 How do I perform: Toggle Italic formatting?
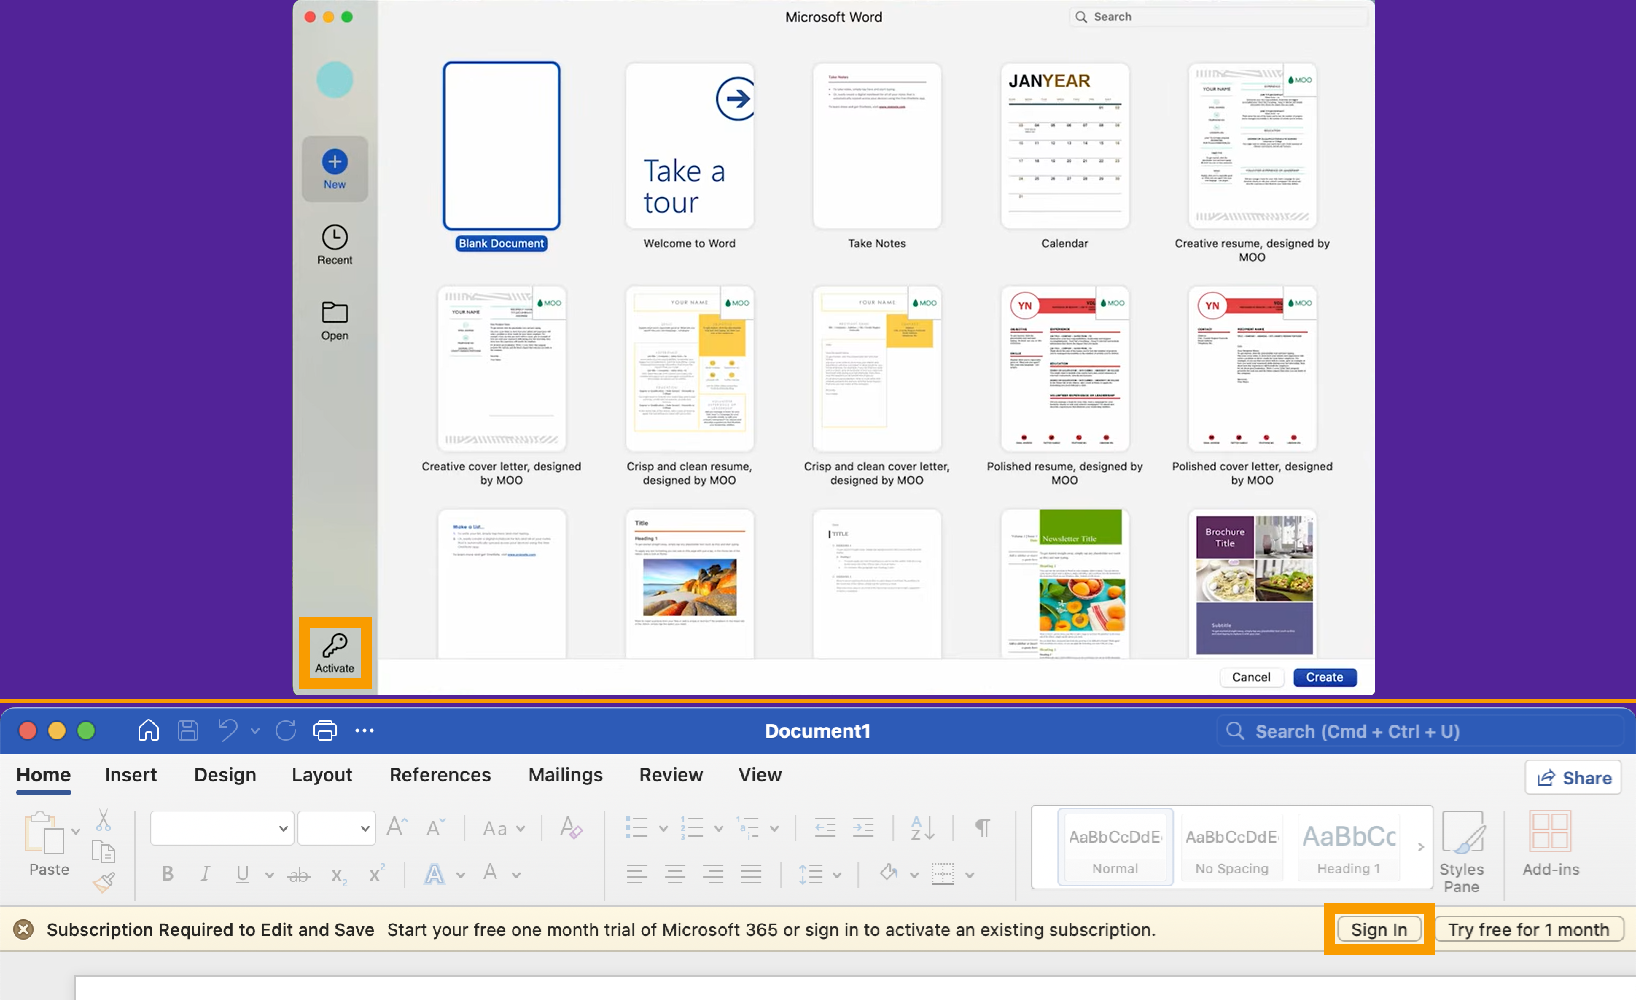click(205, 874)
